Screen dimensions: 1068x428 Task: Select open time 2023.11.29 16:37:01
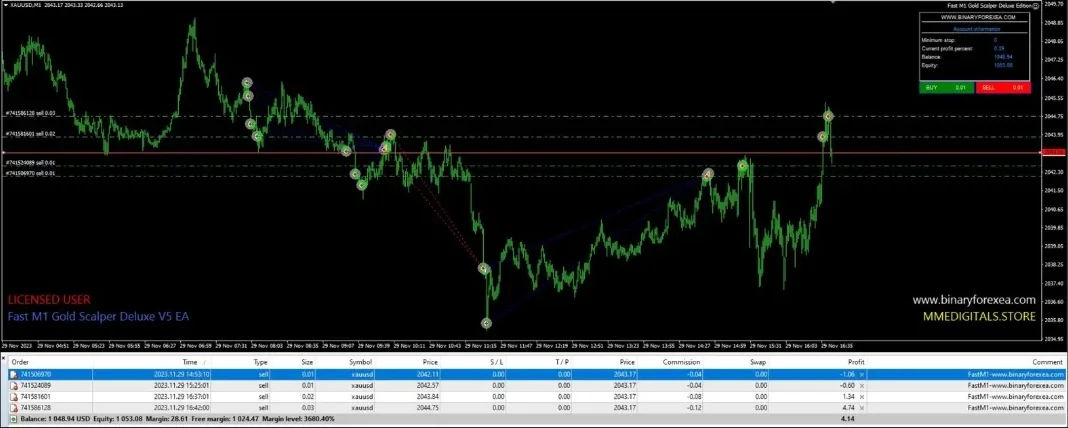pyautogui.click(x=181, y=396)
